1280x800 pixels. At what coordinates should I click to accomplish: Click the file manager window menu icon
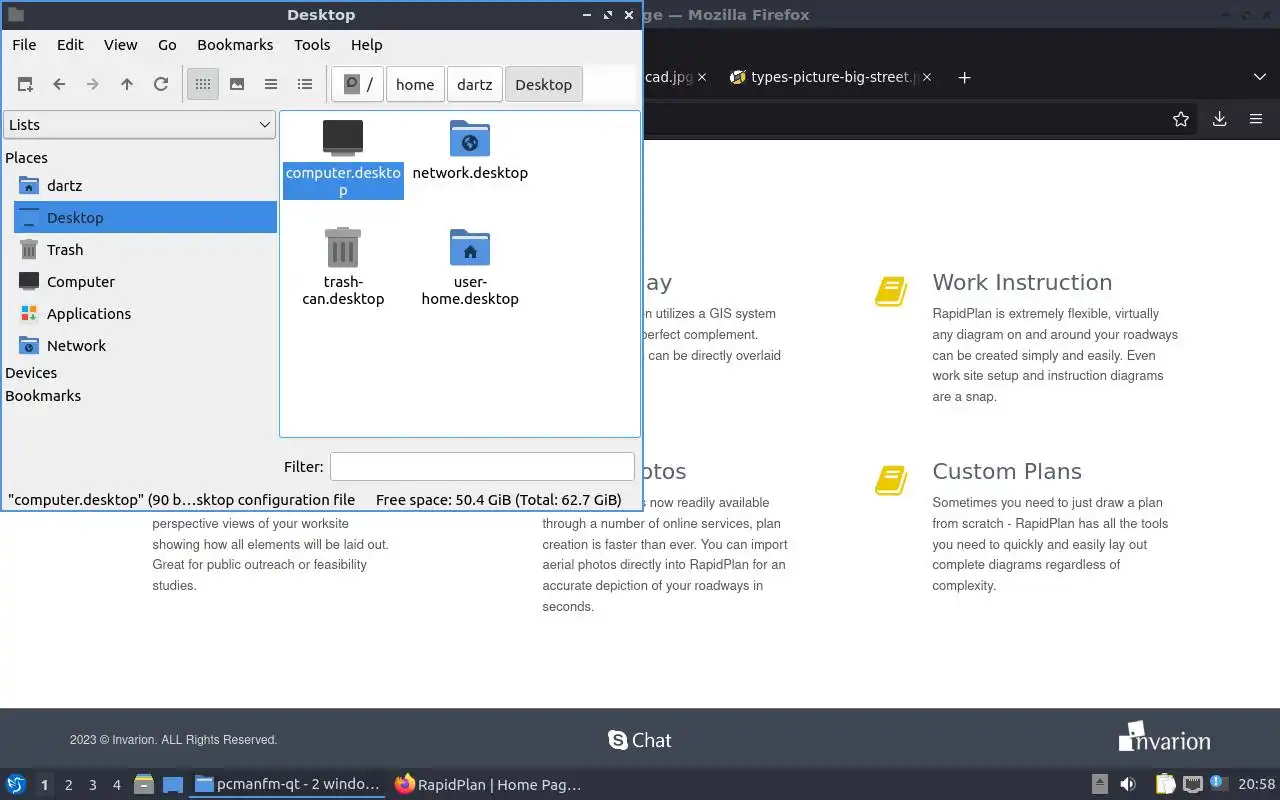tap(15, 15)
